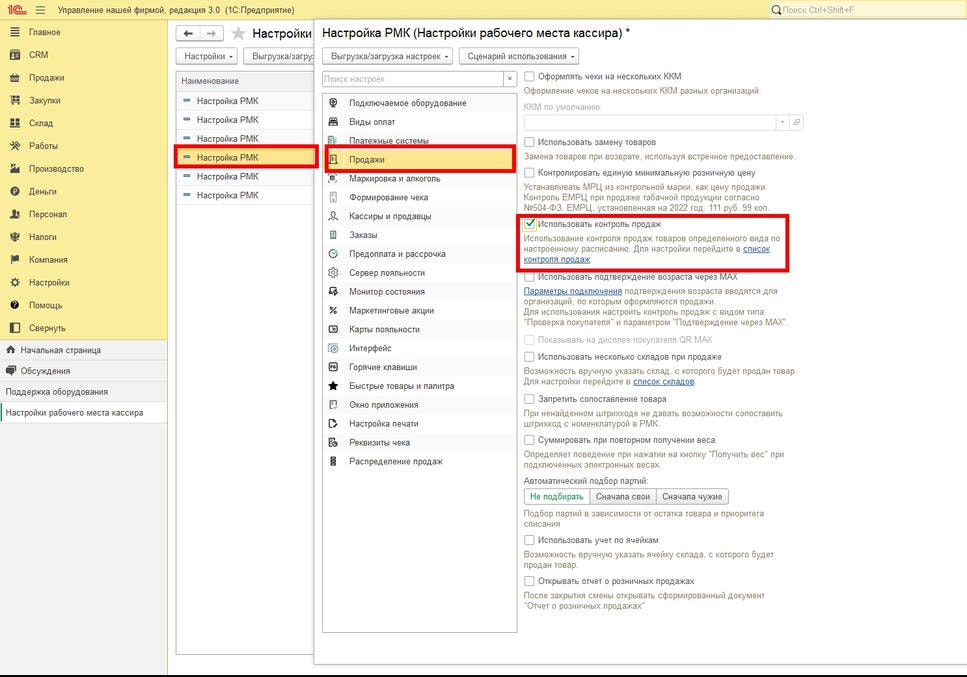Viewport: 967px width, 677px height.
Task: Go back with the left arrow button
Action: tap(188, 33)
